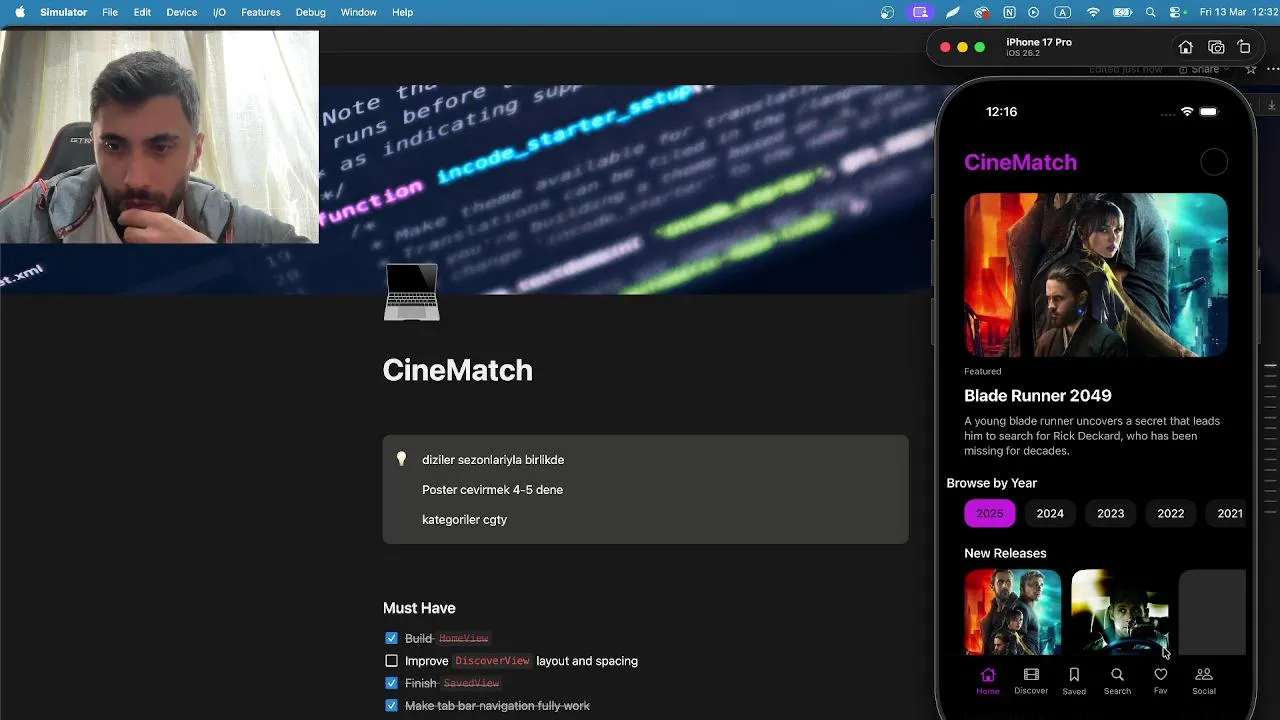Open the first New Releases poster
1280x720 pixels.
[x=1013, y=612]
